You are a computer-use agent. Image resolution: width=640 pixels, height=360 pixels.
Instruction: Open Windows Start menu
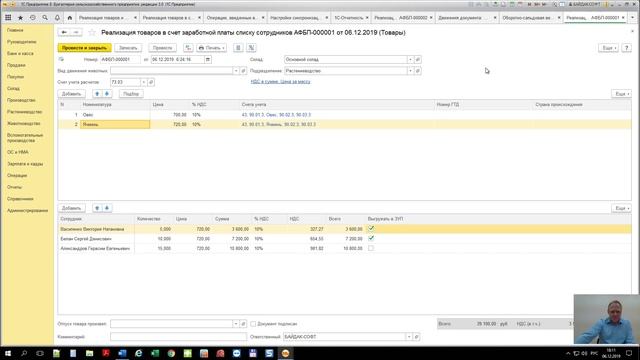pyautogui.click(x=7, y=353)
